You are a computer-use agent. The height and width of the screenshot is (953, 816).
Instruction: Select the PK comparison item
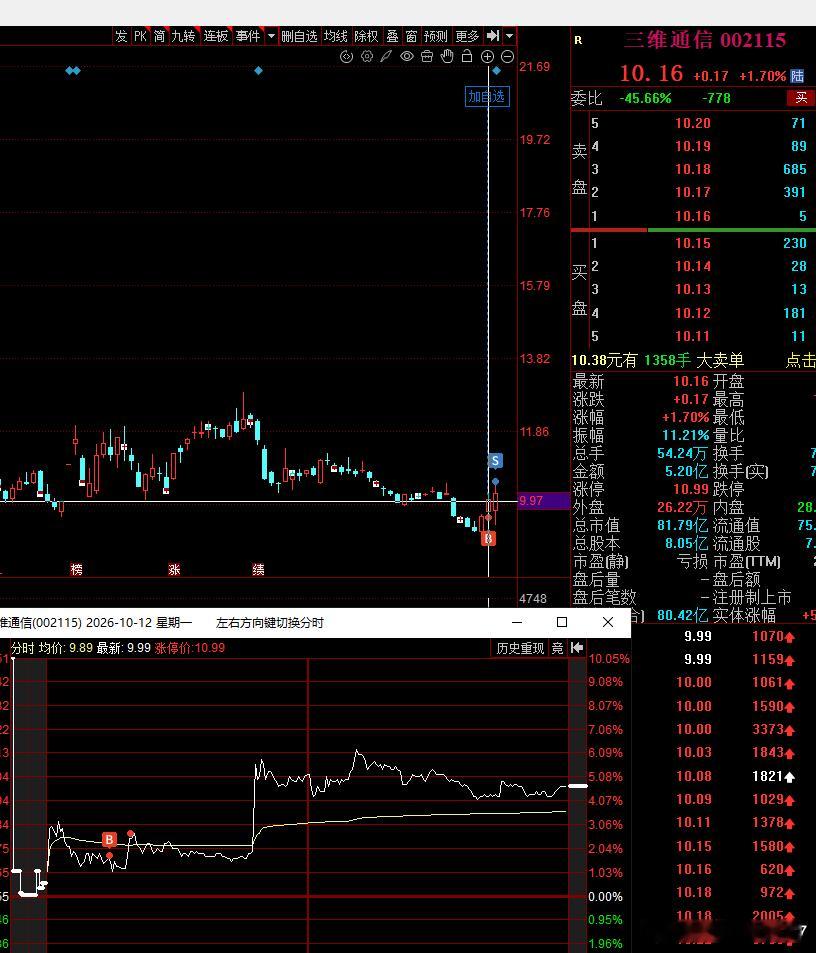pyautogui.click(x=140, y=36)
